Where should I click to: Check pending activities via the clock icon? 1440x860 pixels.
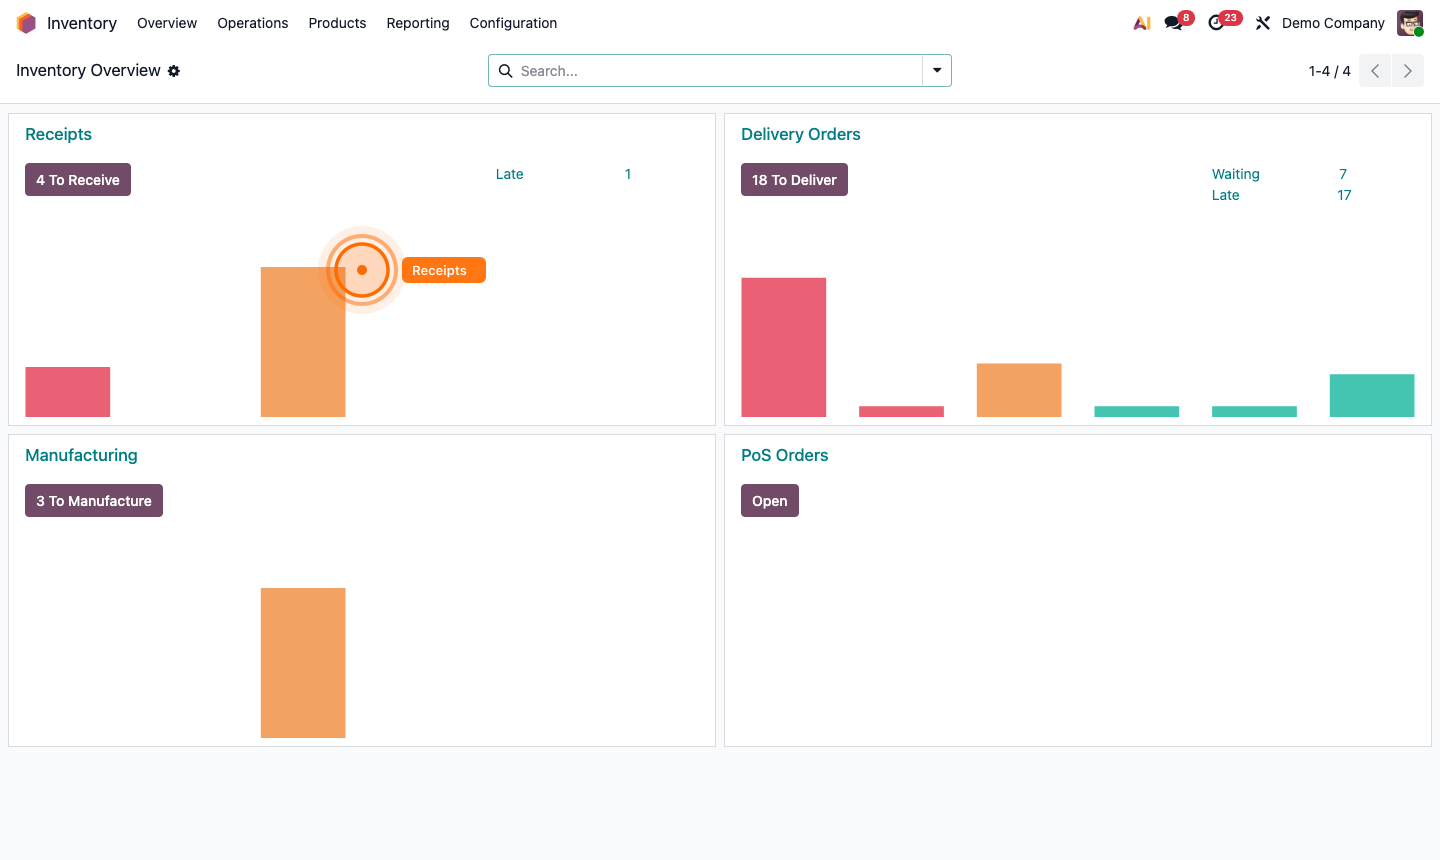(x=1216, y=22)
